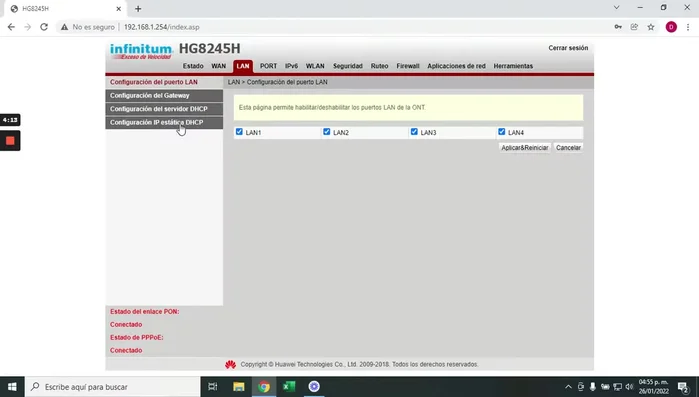Open Chrome profile avatar D
The height and width of the screenshot is (397, 699).
click(671, 27)
